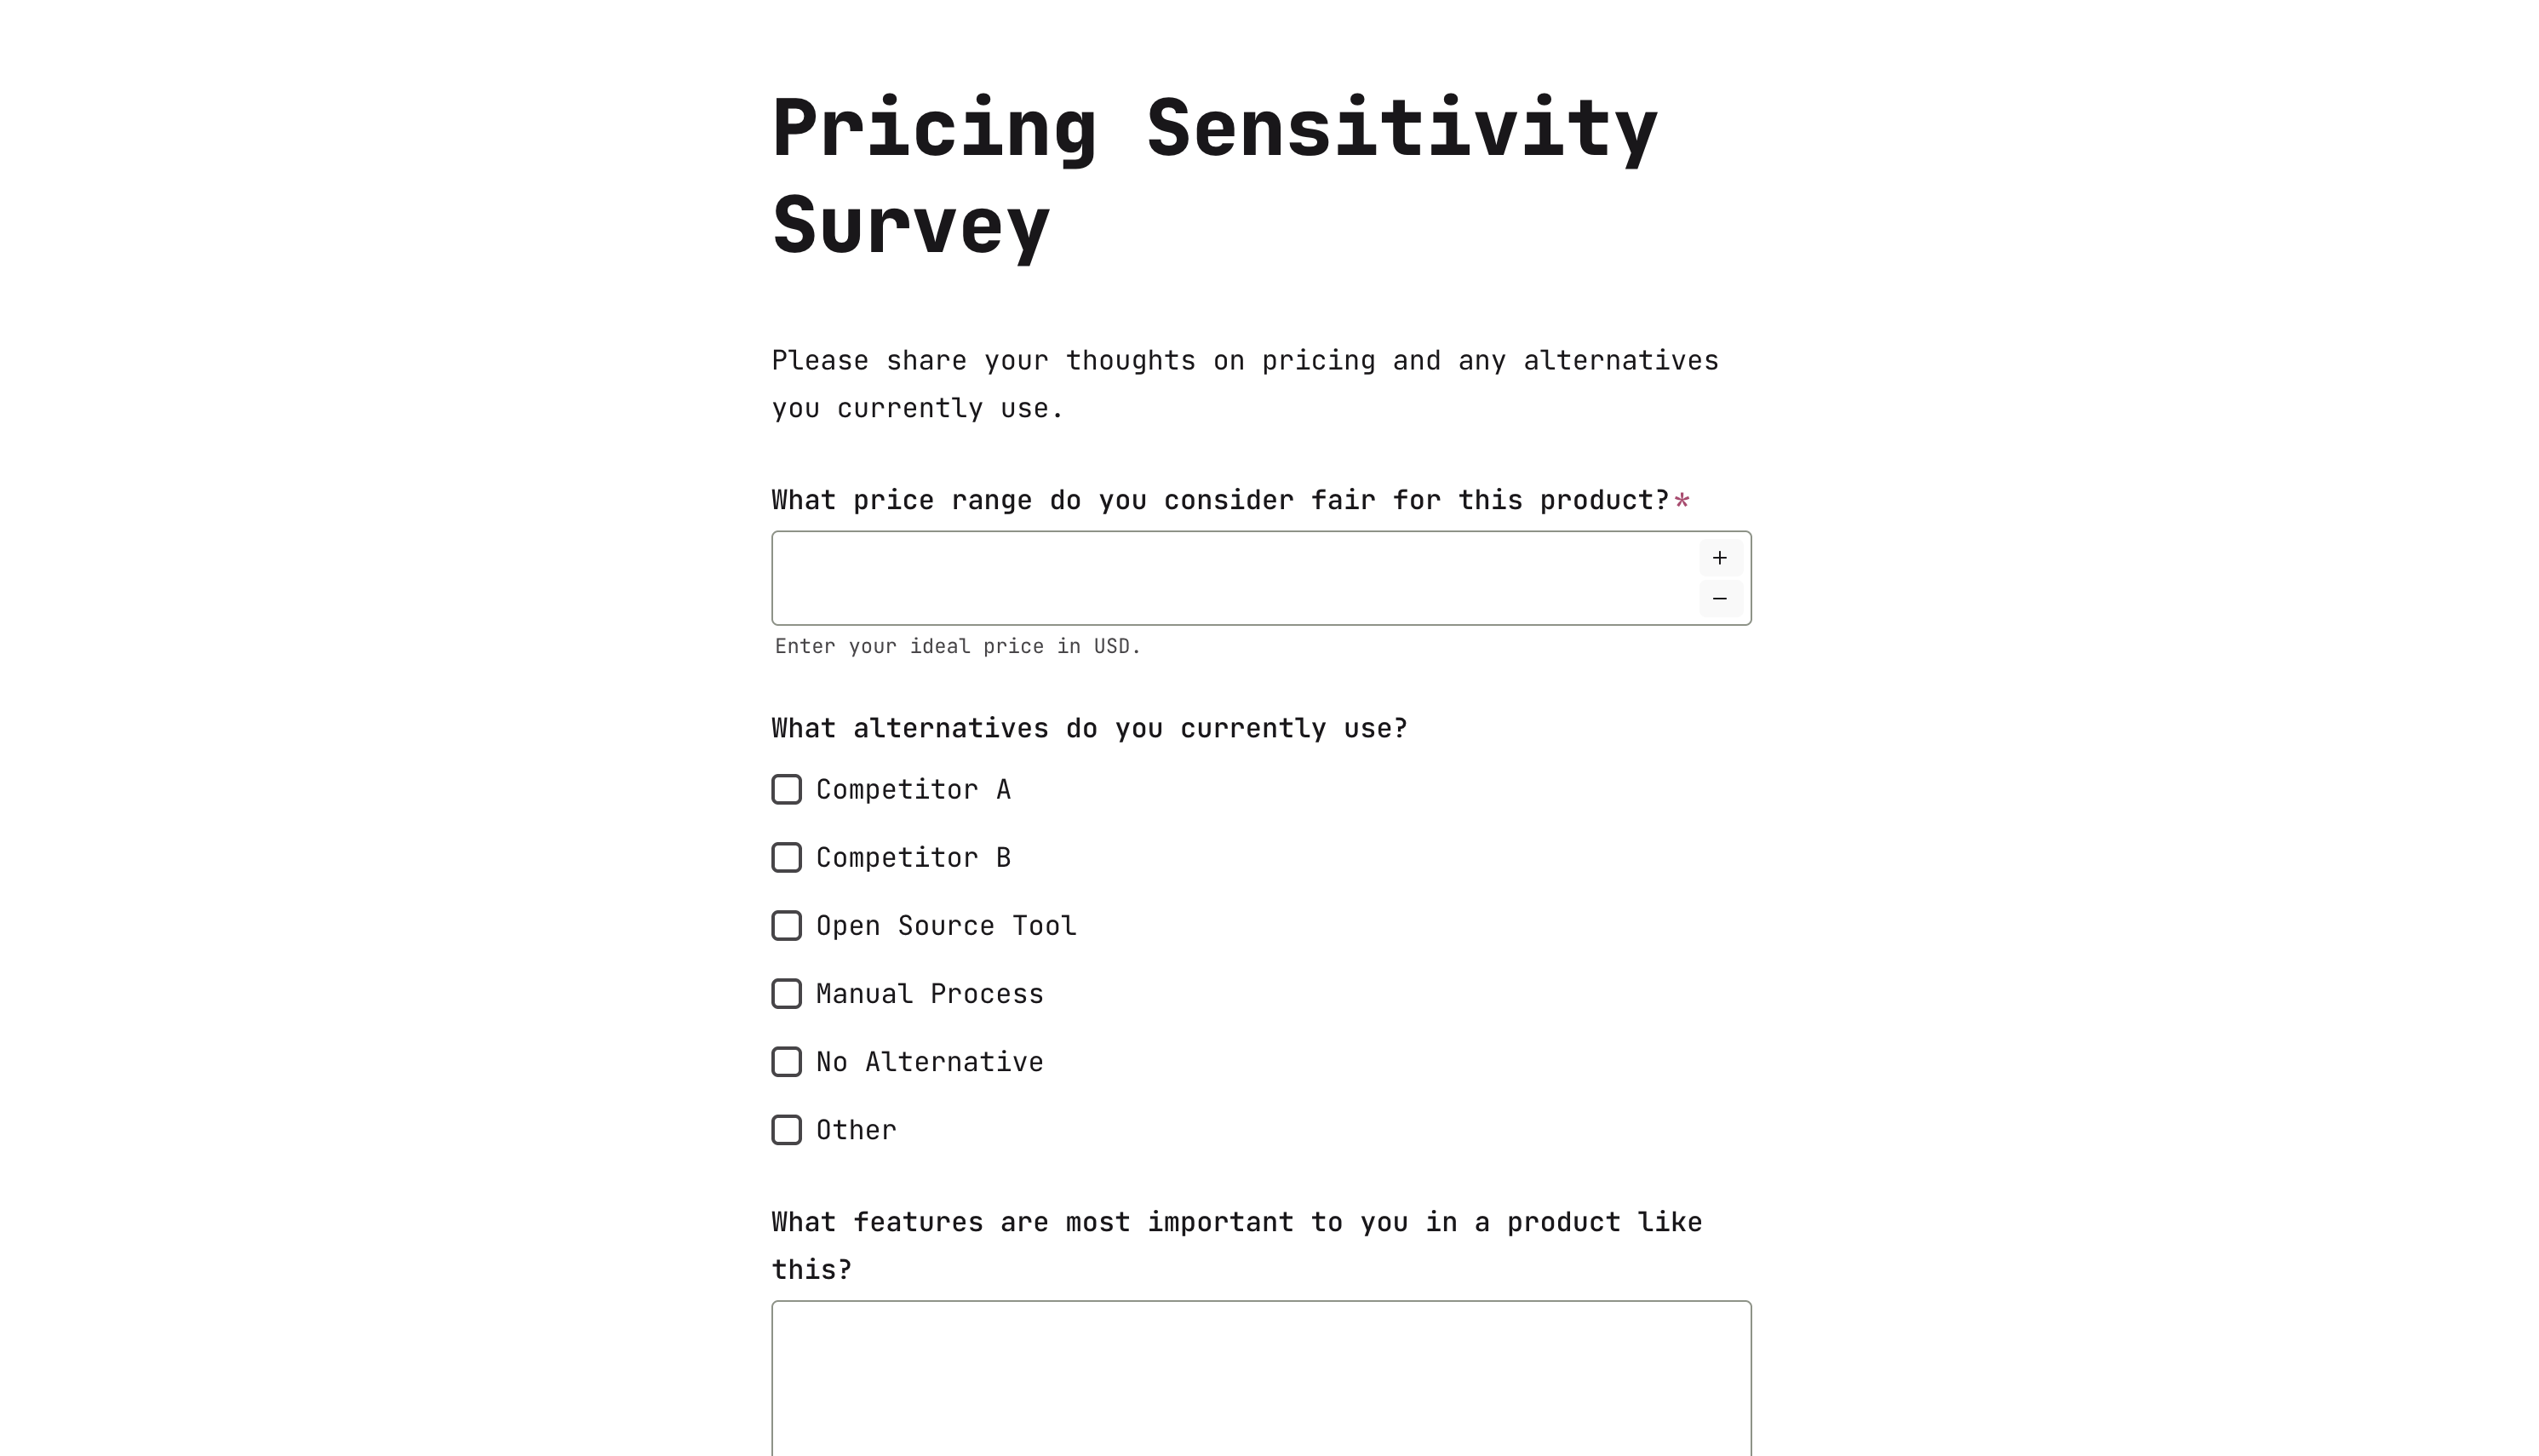Click the 'Manual Process' label text
2539x1456 pixels.
coord(930,993)
